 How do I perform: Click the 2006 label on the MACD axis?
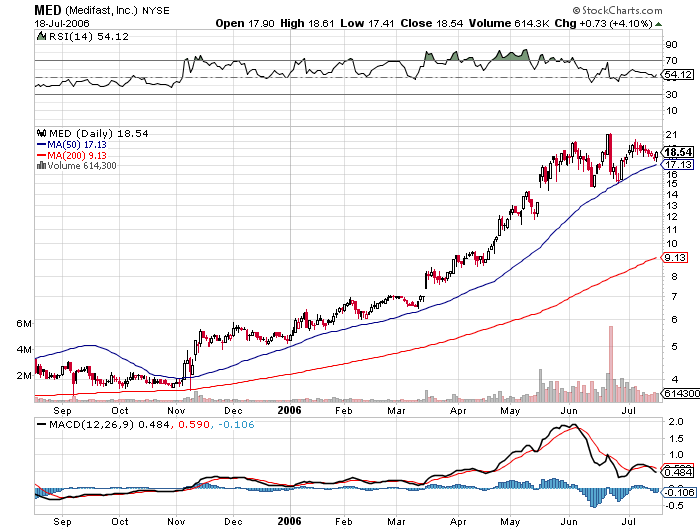[x=289, y=521]
